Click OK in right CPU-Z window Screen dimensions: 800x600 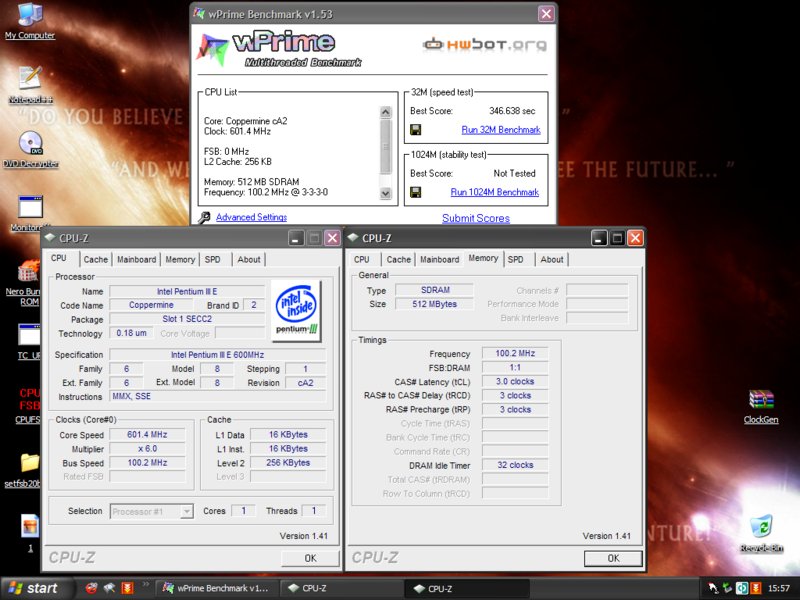(614, 558)
